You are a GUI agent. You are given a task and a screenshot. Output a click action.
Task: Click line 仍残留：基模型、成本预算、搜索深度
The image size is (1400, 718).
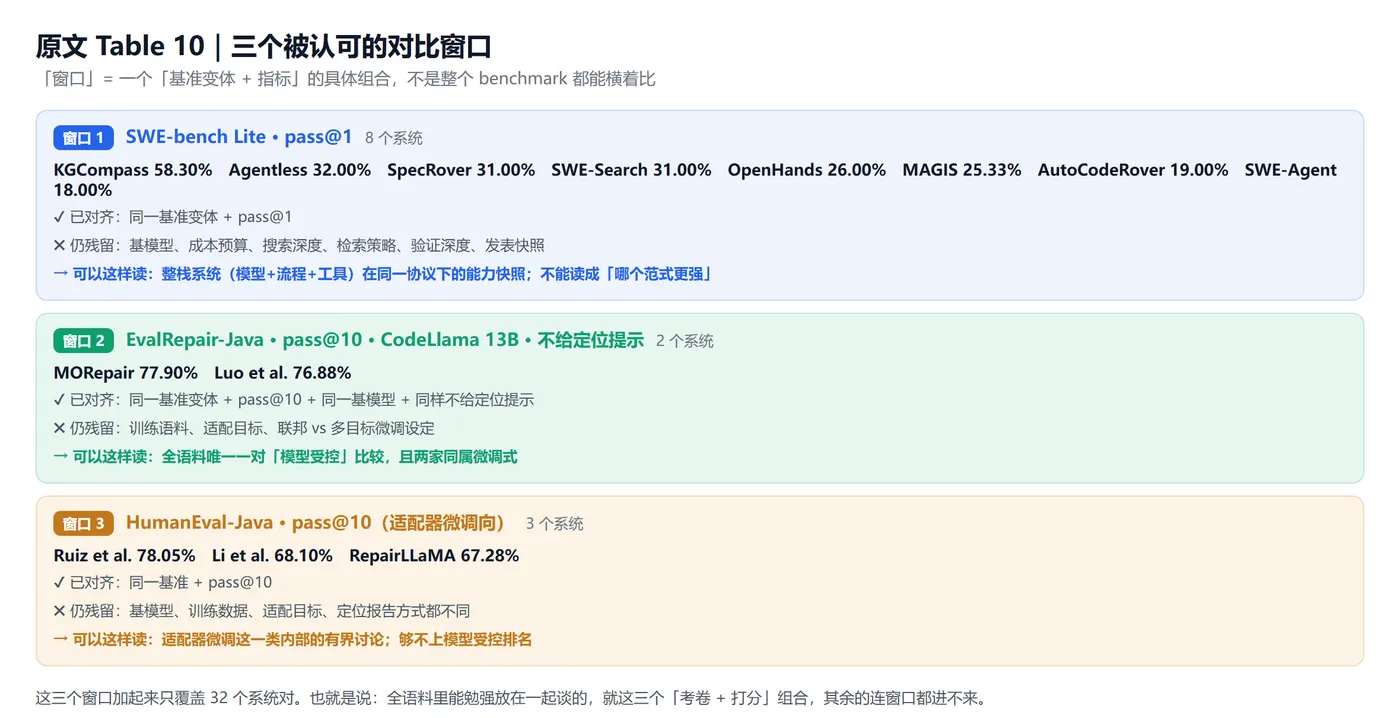click(x=299, y=245)
